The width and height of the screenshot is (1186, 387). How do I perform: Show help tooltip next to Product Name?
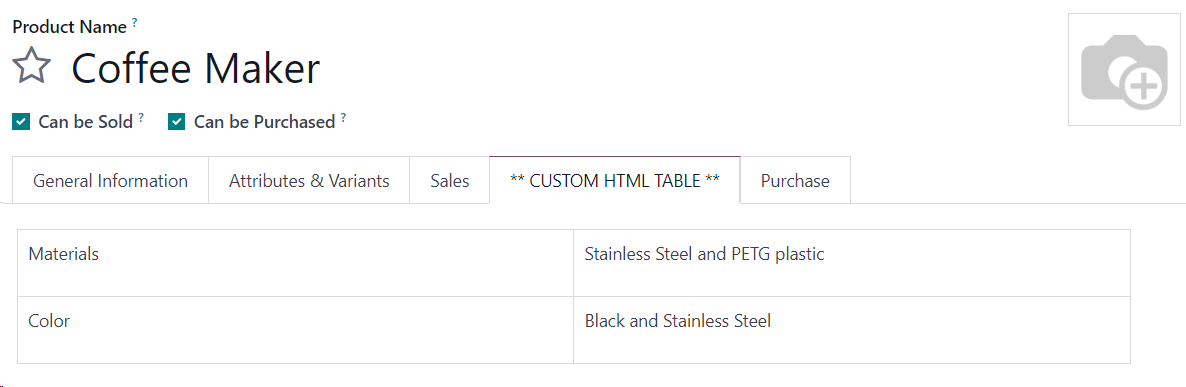click(135, 23)
